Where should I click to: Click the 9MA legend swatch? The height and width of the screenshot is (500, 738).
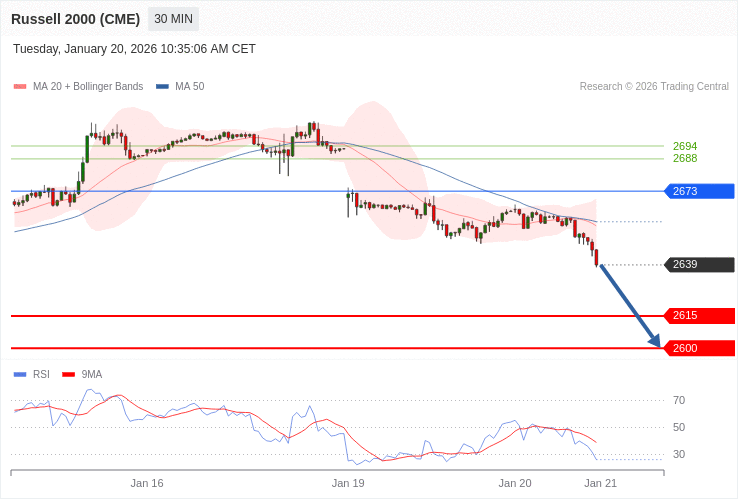point(69,375)
